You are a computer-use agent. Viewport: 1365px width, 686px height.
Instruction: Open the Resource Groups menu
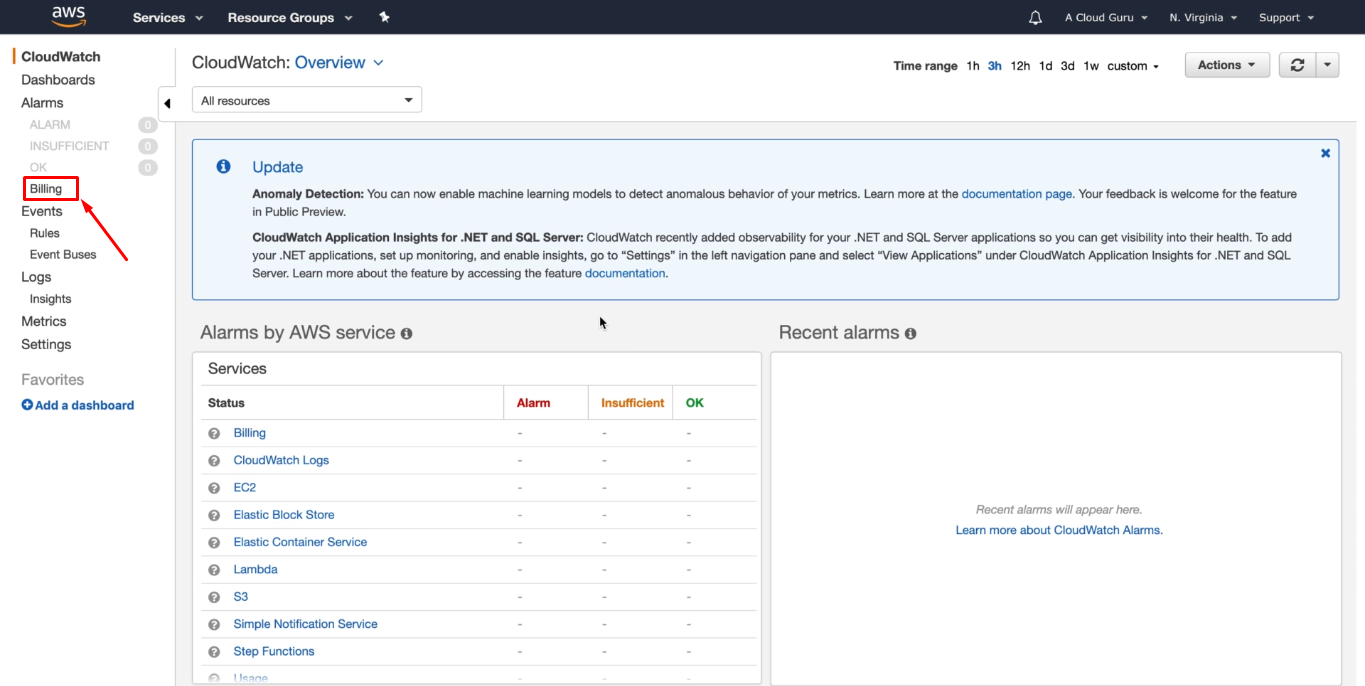(x=290, y=18)
